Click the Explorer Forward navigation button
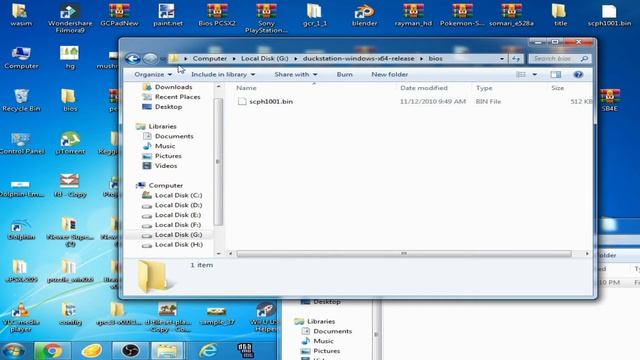This screenshot has height=360, width=640. coord(150,59)
